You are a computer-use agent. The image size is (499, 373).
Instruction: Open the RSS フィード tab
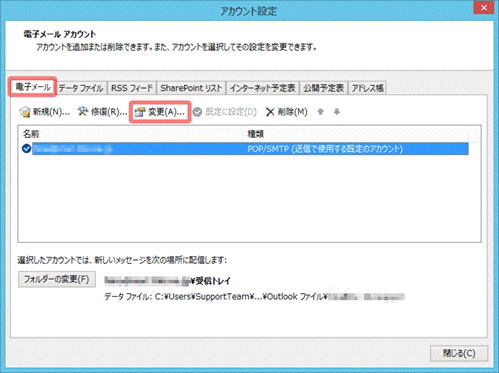click(x=132, y=88)
